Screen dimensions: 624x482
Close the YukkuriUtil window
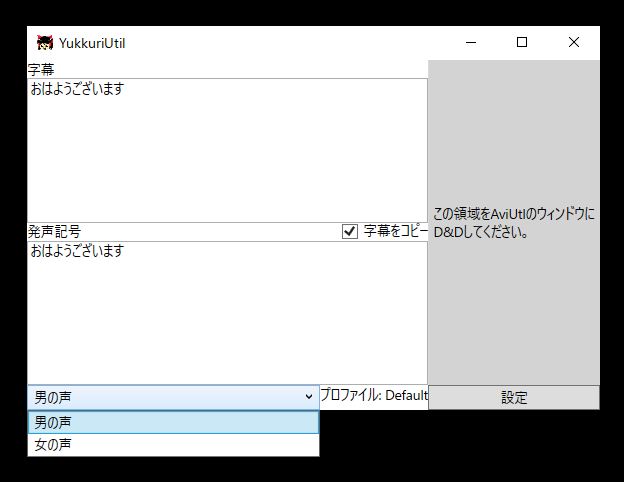pyautogui.click(x=573, y=42)
